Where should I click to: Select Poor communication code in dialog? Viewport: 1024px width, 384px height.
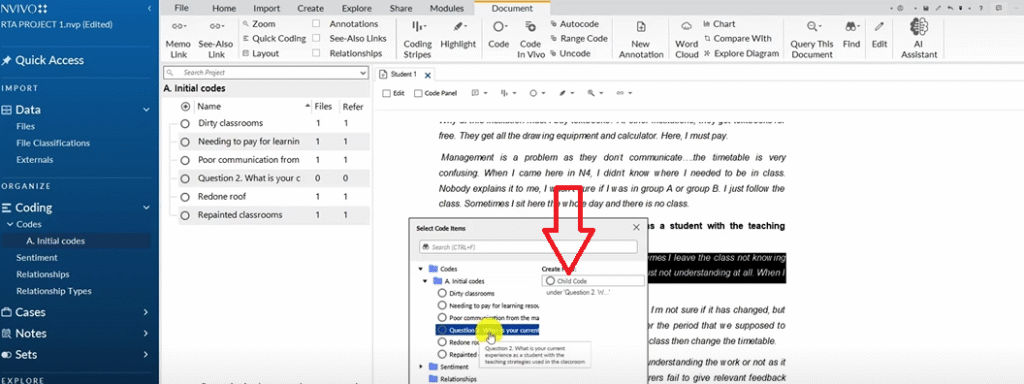(488, 318)
